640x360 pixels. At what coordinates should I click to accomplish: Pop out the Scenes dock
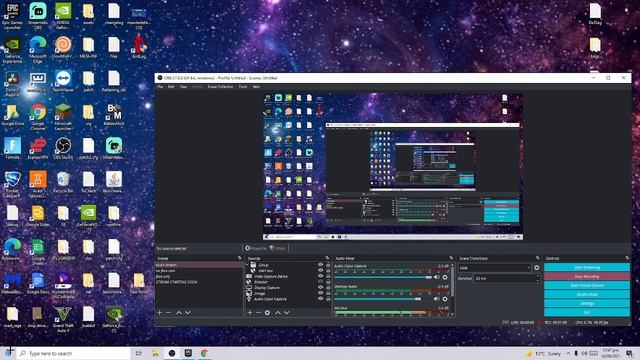(x=240, y=258)
